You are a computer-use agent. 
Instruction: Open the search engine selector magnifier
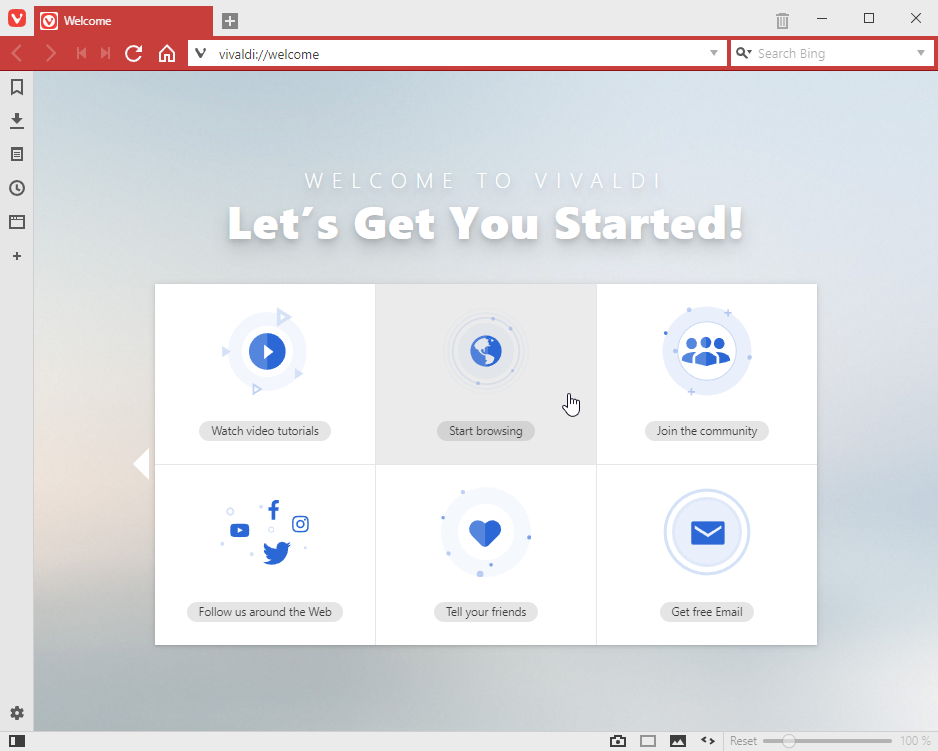coord(744,53)
